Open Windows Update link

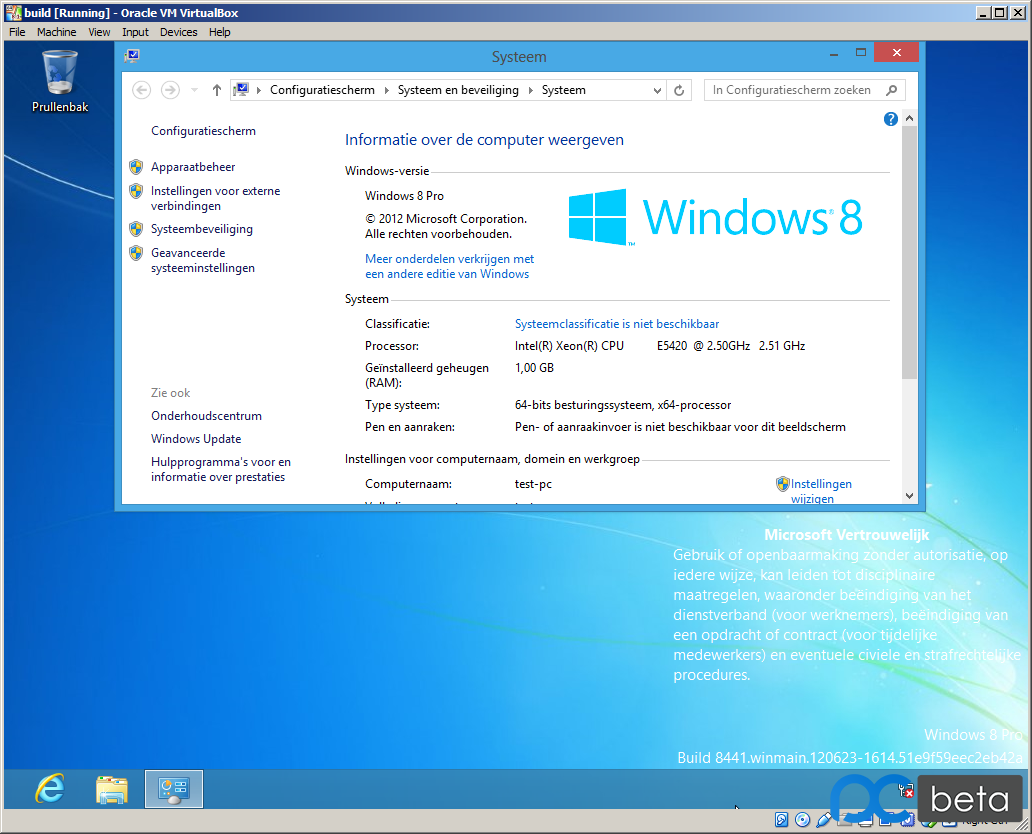pyautogui.click(x=196, y=439)
